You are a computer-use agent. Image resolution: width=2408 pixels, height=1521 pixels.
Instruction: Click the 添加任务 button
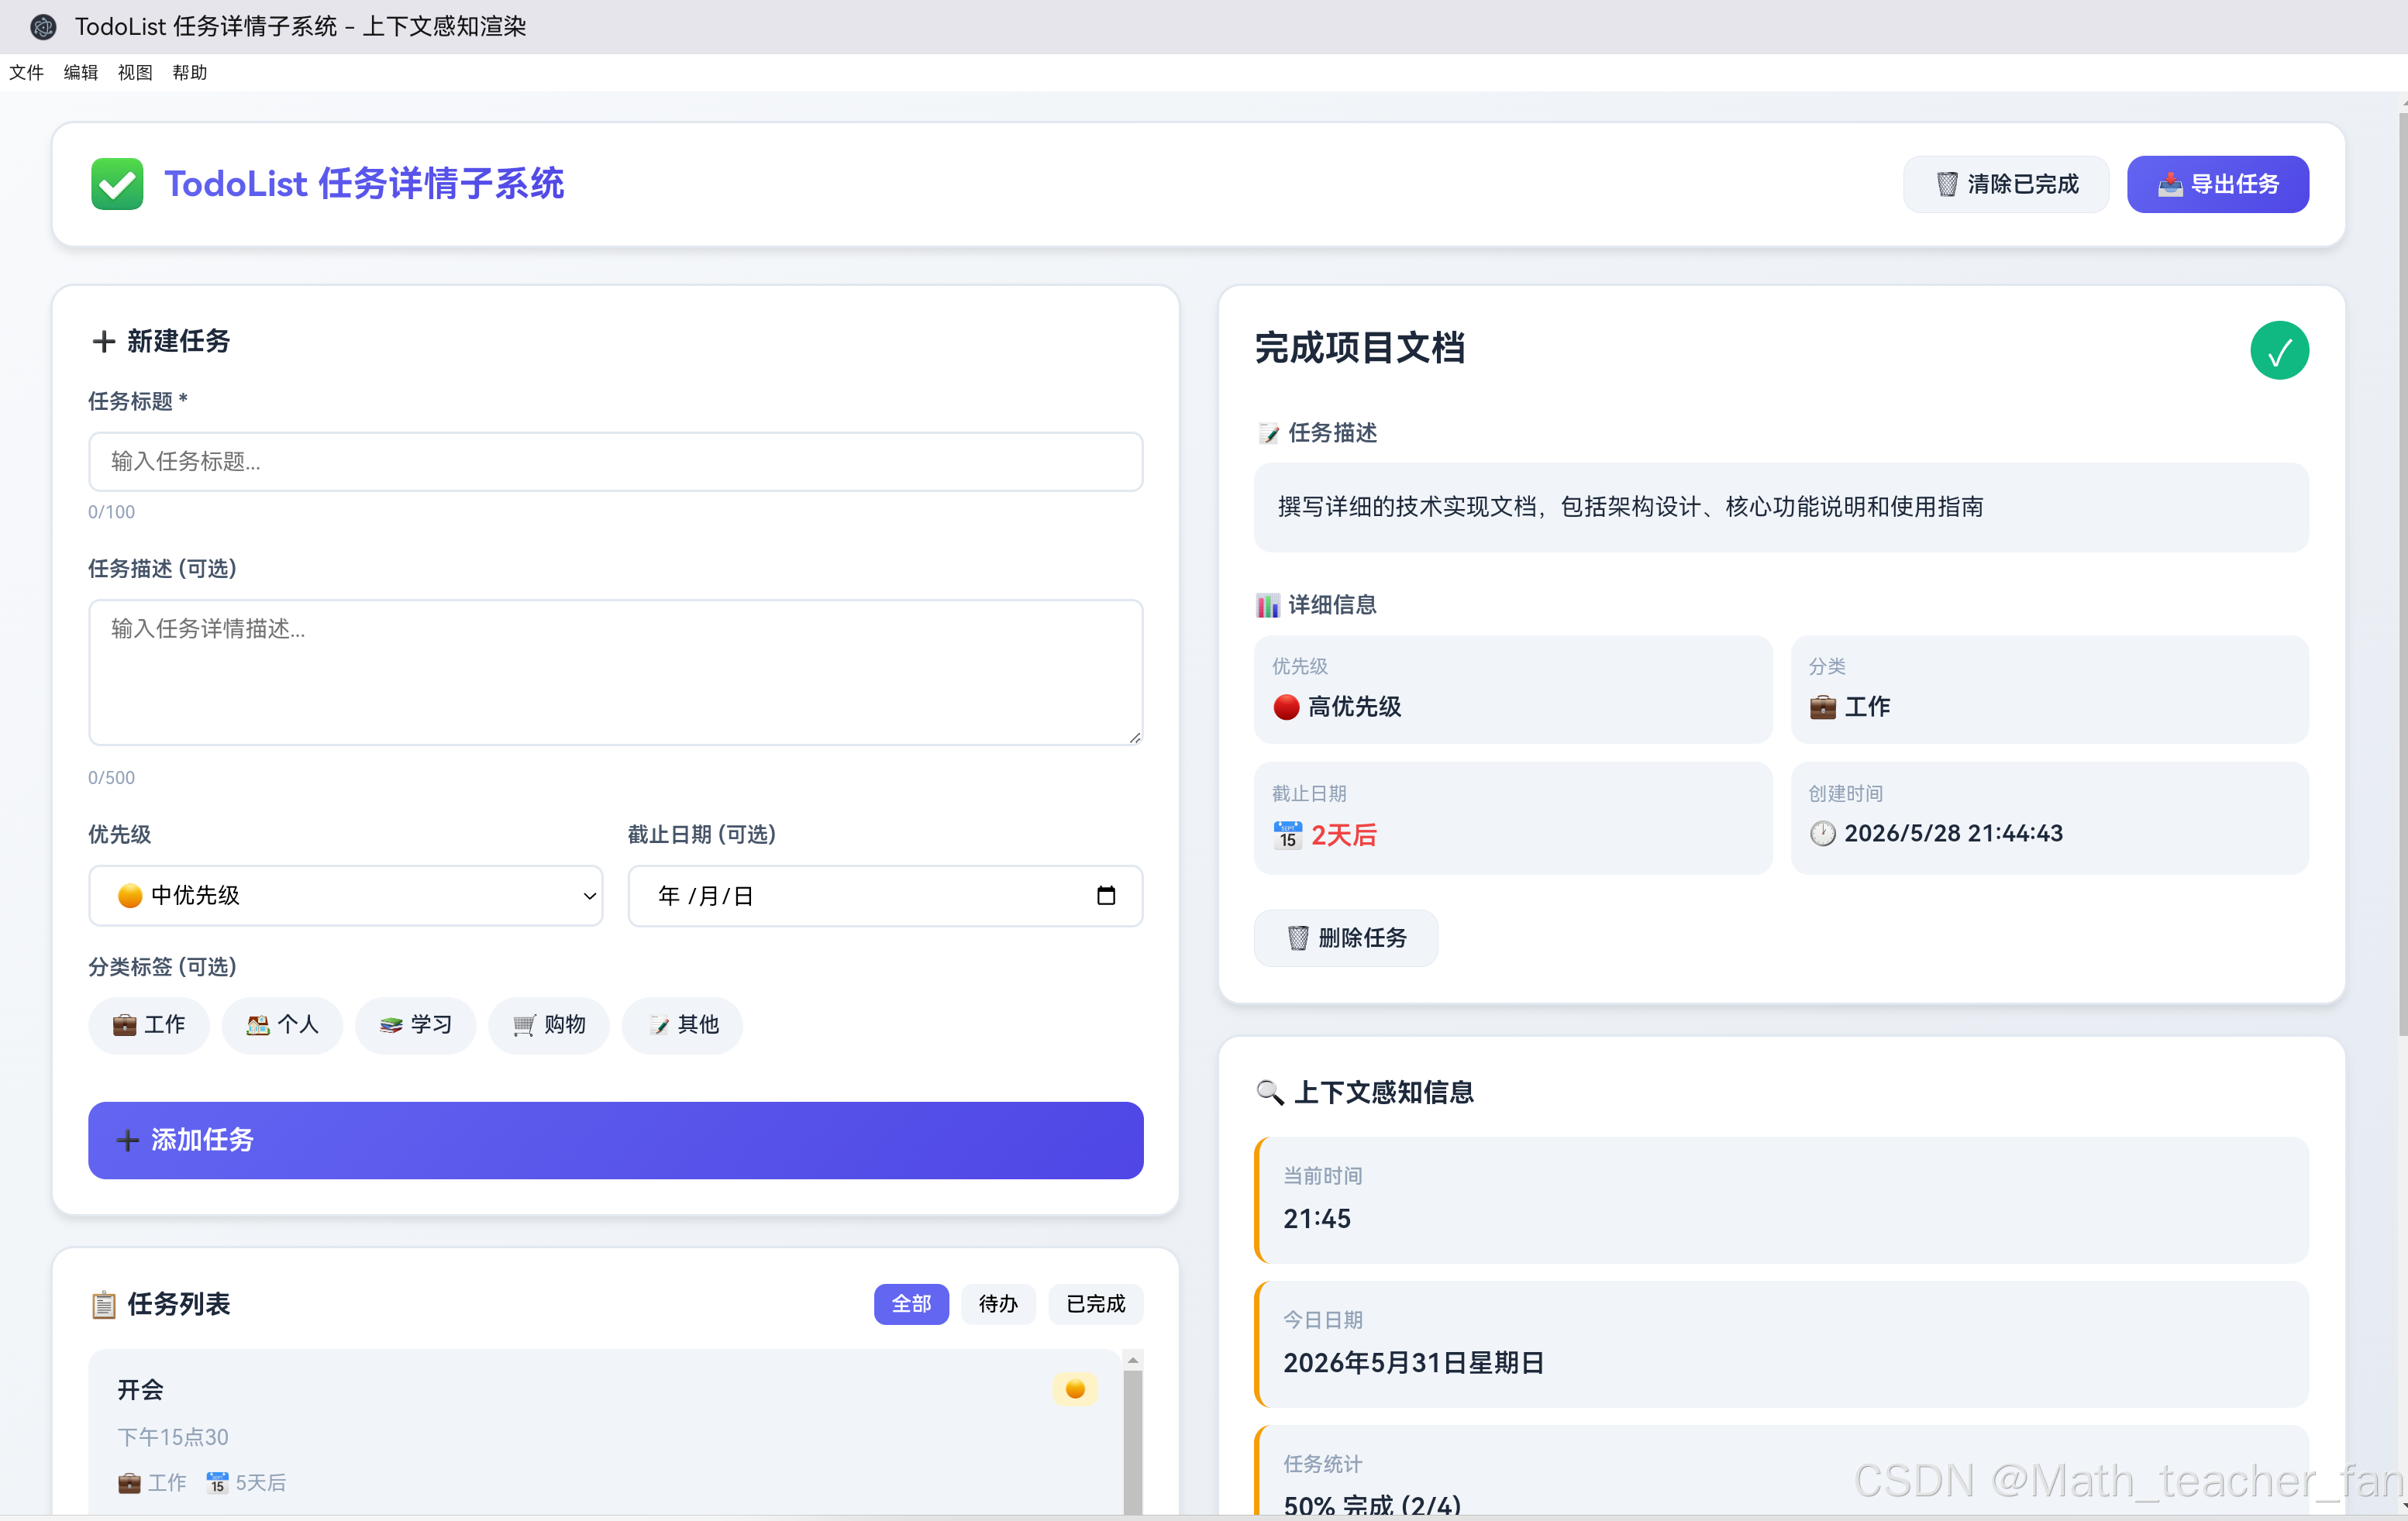[615, 1140]
